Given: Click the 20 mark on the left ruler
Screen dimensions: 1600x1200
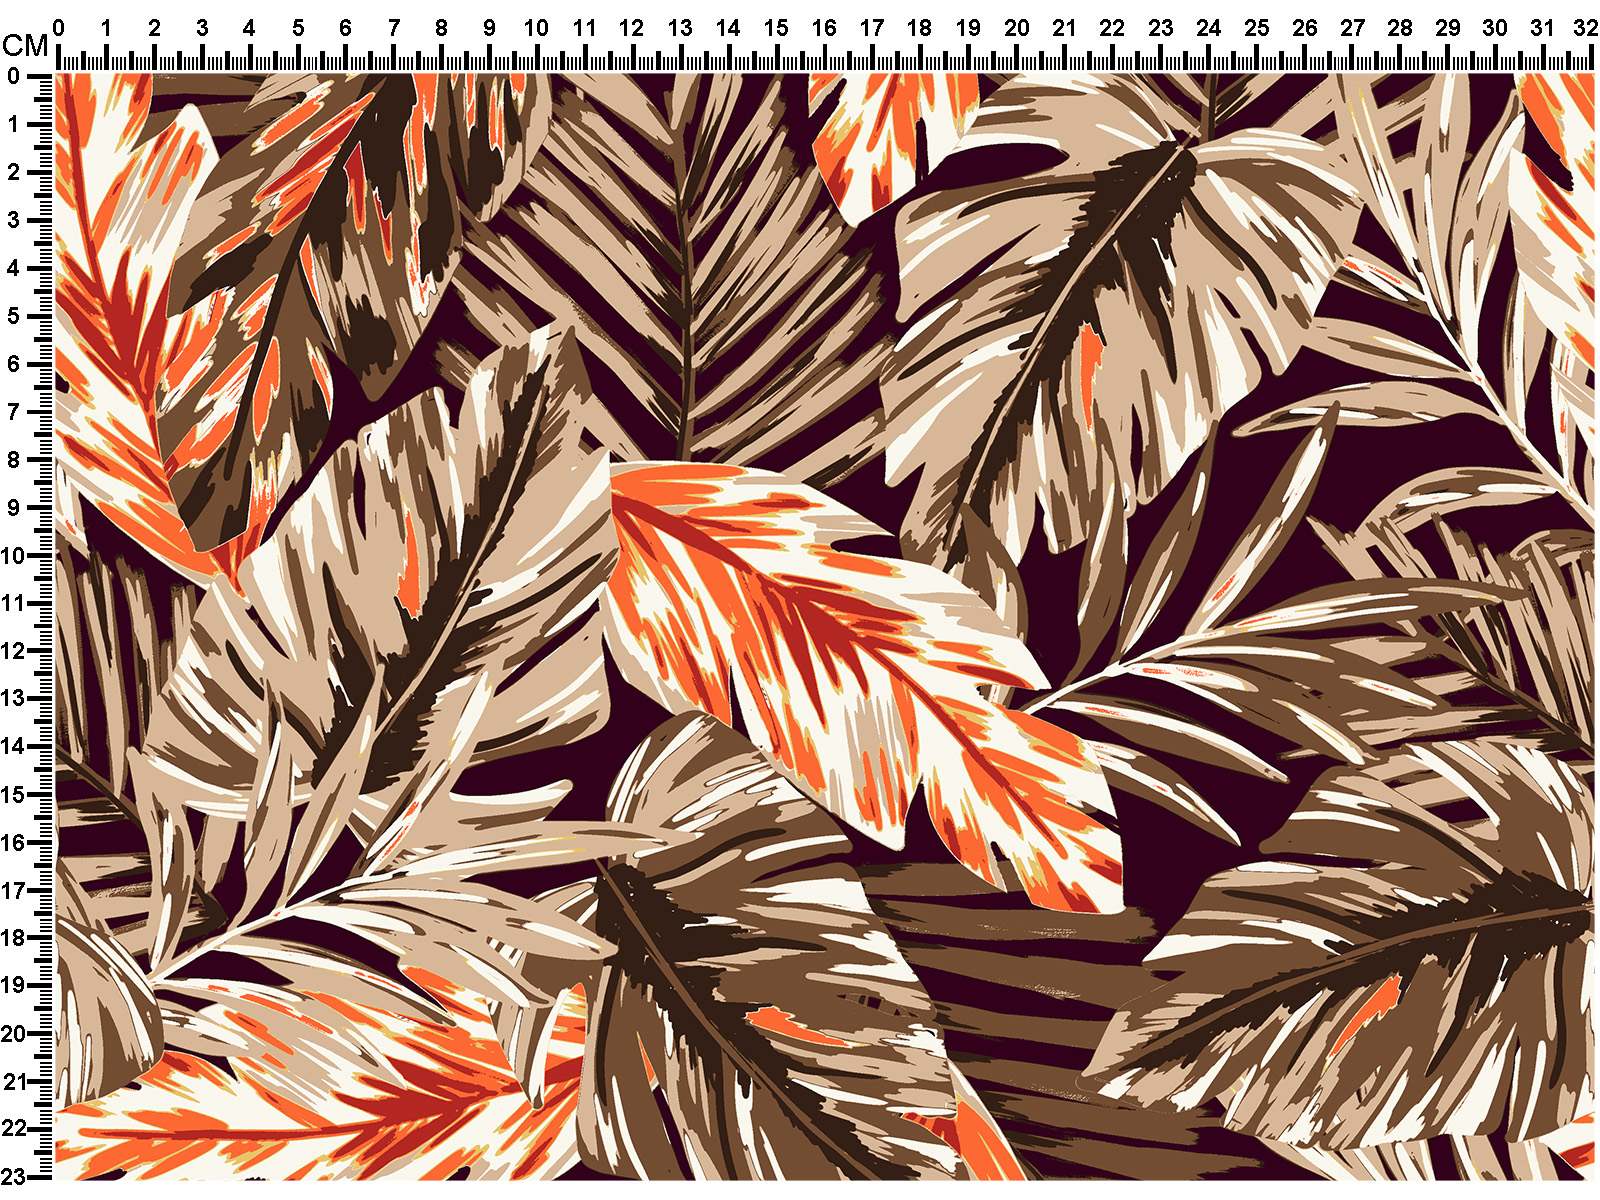Looking at the screenshot, I should click(x=12, y=1034).
